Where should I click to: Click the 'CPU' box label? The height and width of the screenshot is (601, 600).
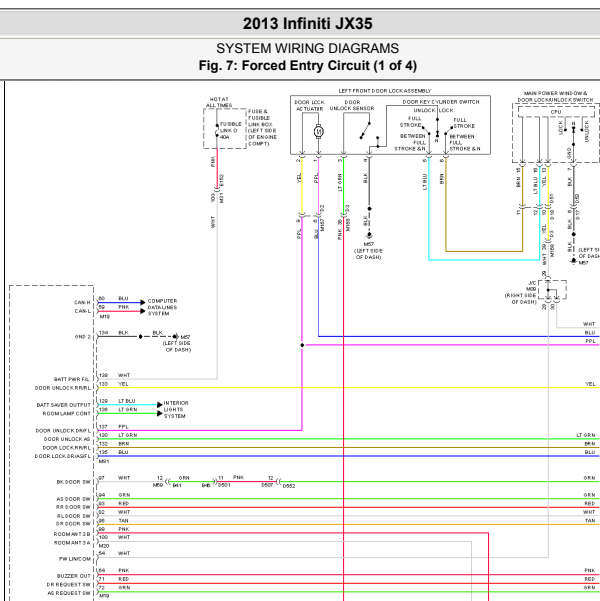(x=556, y=112)
